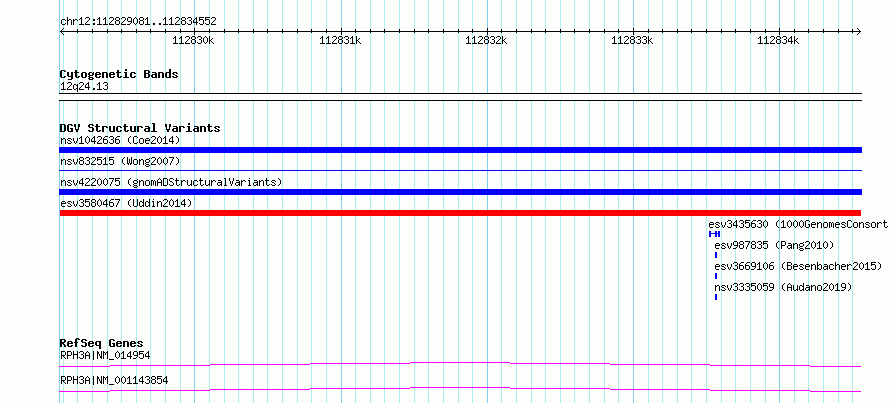Open the nsv832515 (Wong2007) label
The width and height of the screenshot is (890, 403).
(x=120, y=161)
